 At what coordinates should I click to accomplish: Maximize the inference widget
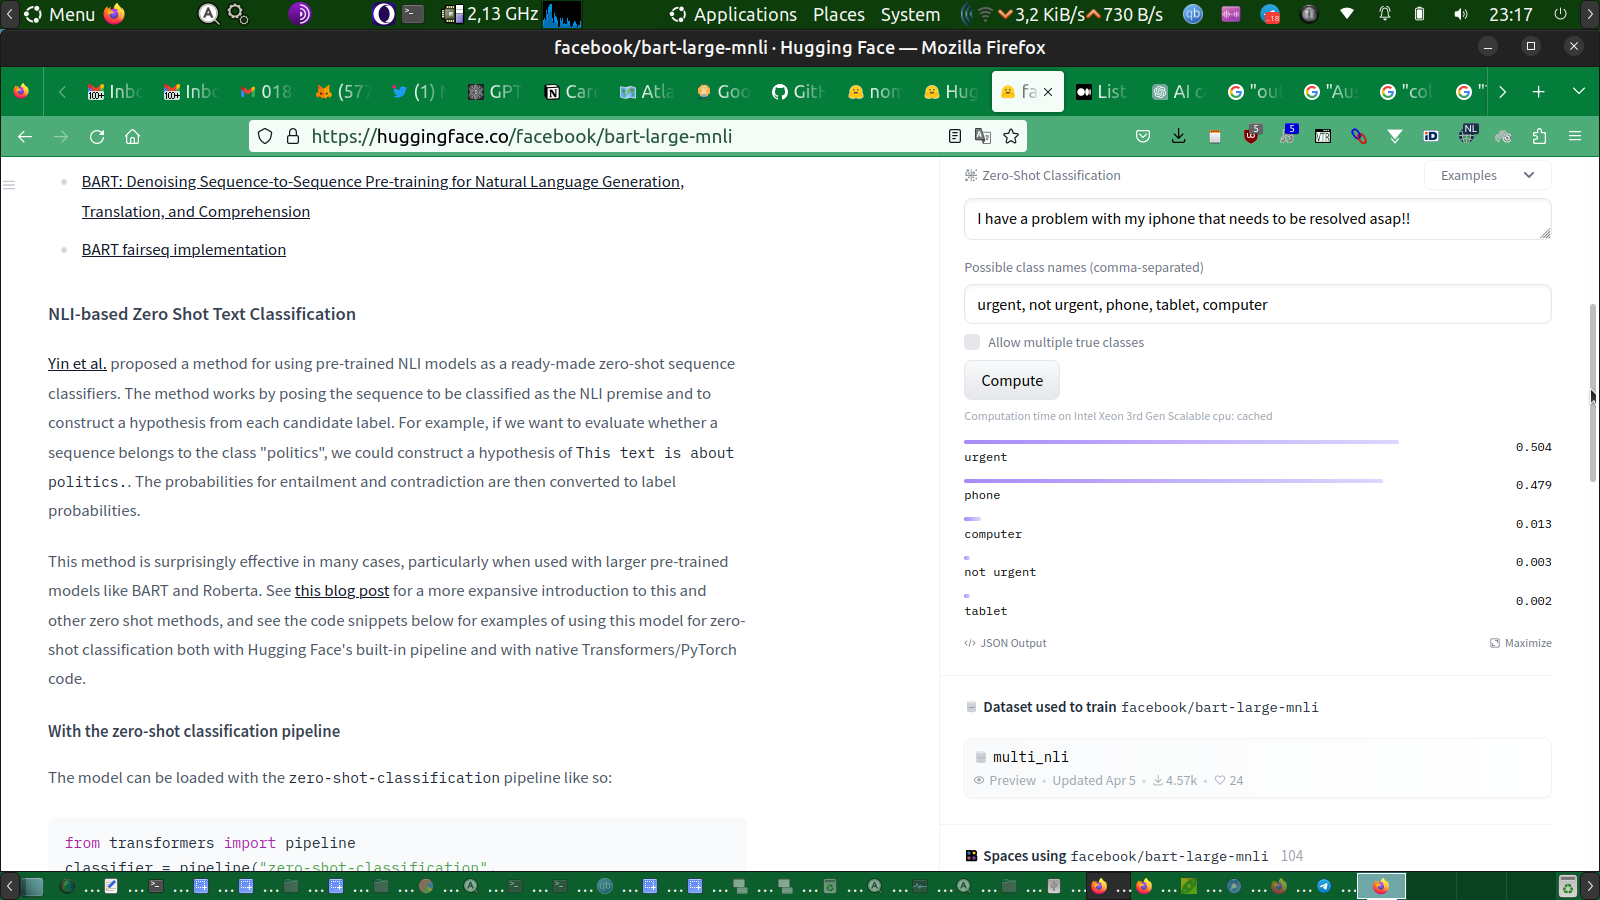click(1521, 643)
